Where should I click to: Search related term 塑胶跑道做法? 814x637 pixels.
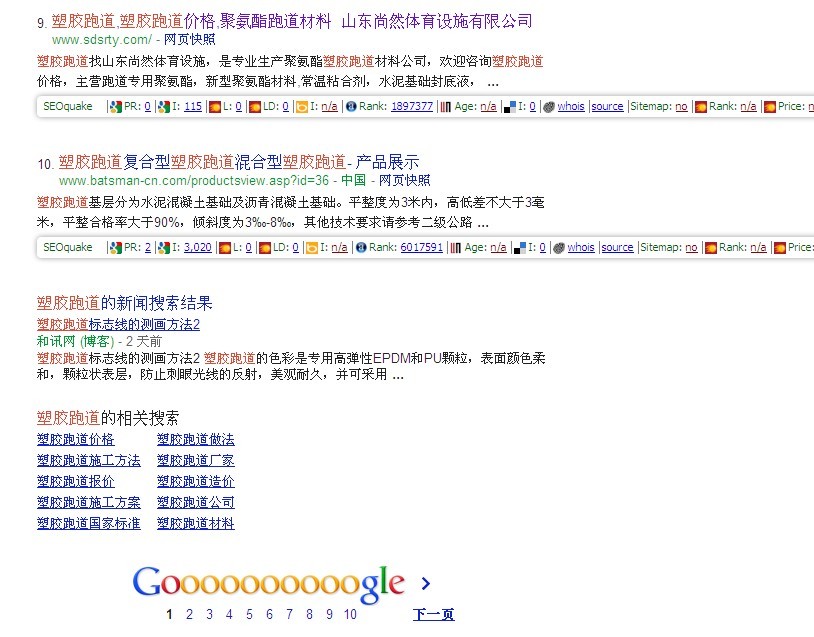point(196,440)
